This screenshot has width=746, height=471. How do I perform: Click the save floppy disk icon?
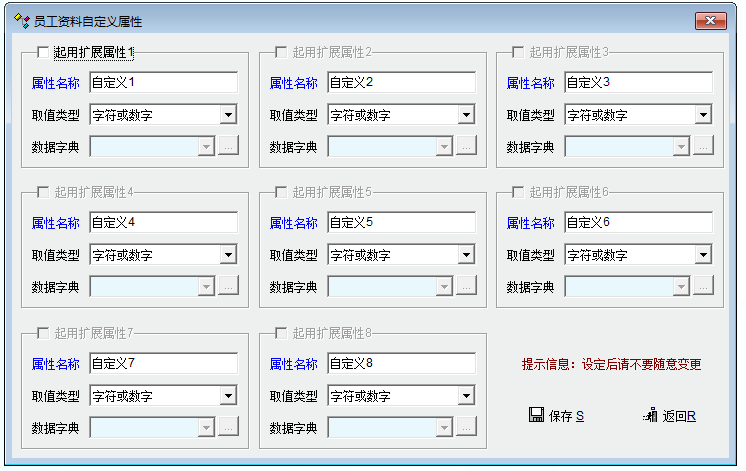tap(536, 415)
